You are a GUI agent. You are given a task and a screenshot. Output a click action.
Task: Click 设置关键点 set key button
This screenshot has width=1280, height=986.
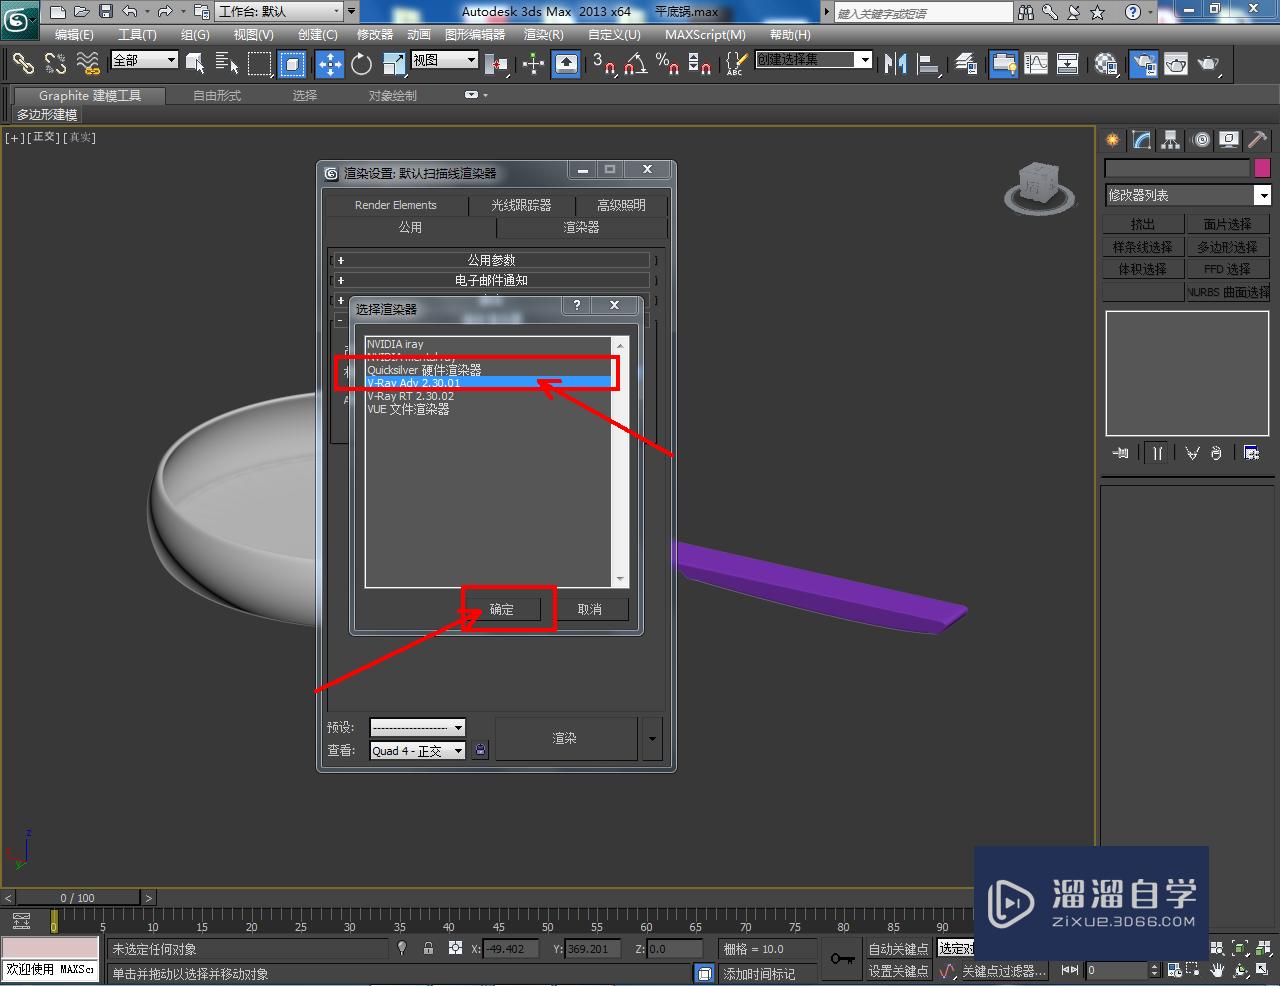coord(898,970)
